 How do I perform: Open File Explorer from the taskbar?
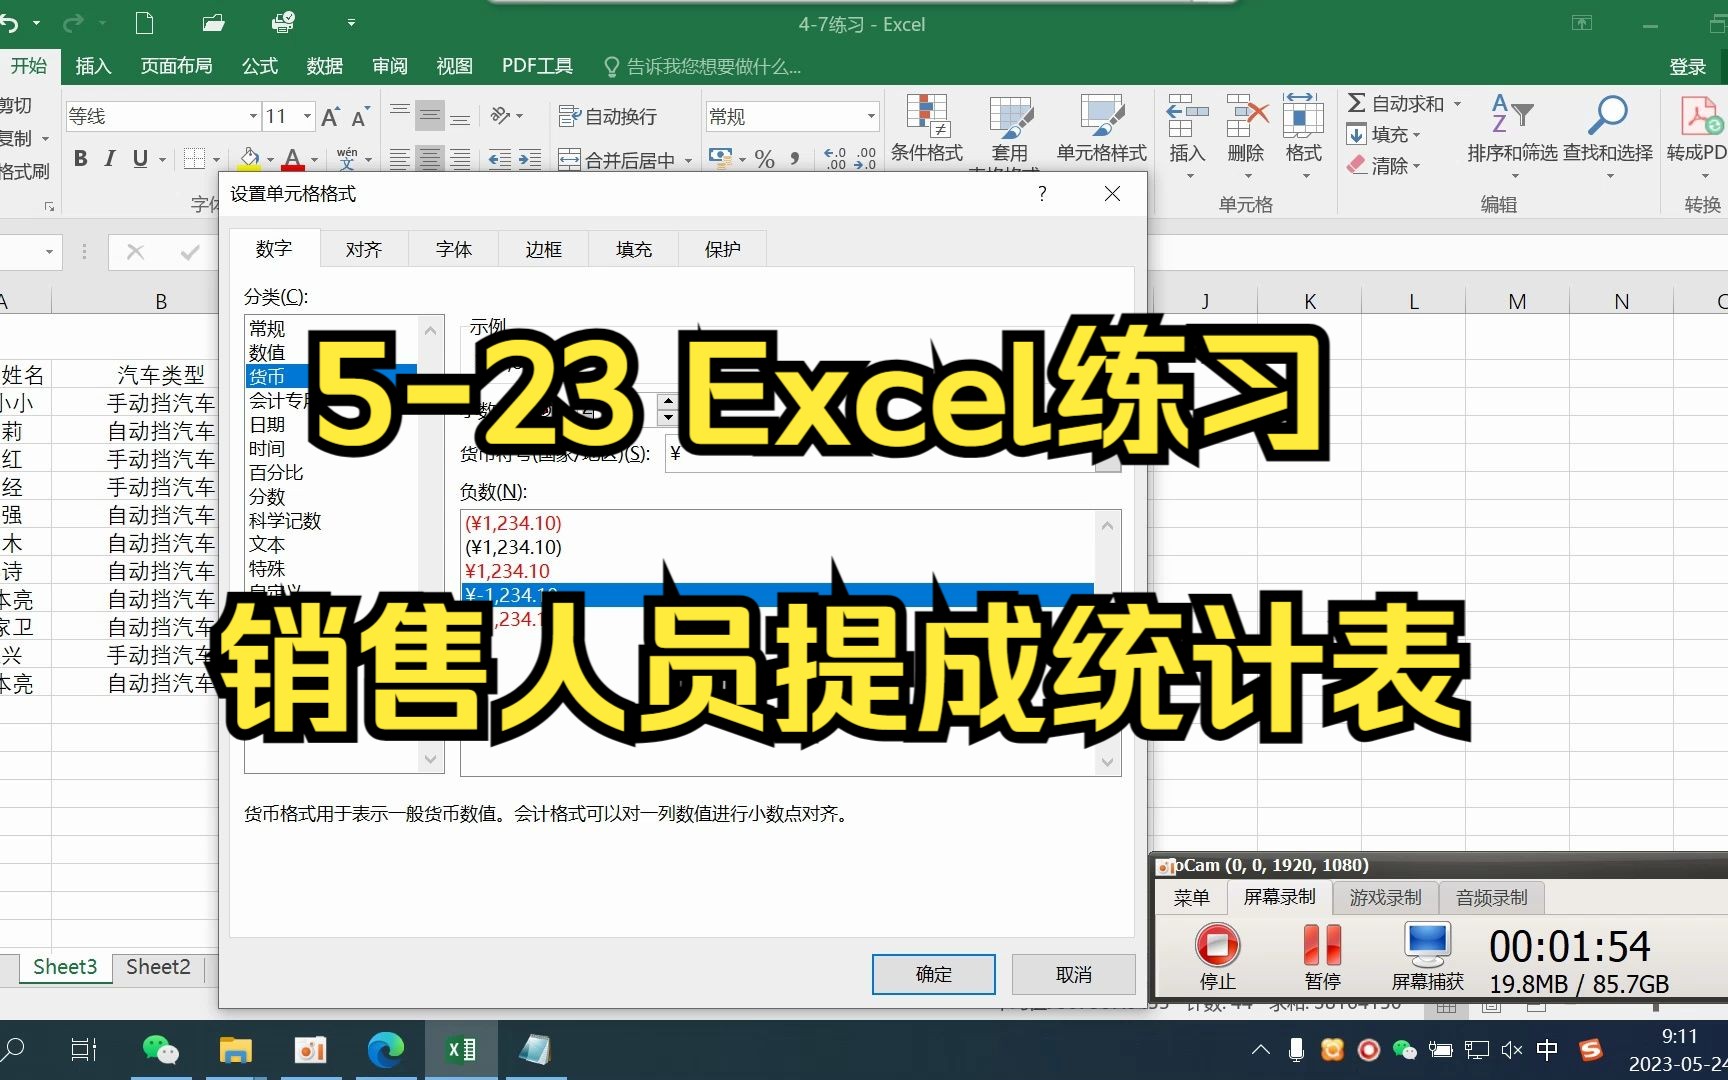pos(235,1050)
